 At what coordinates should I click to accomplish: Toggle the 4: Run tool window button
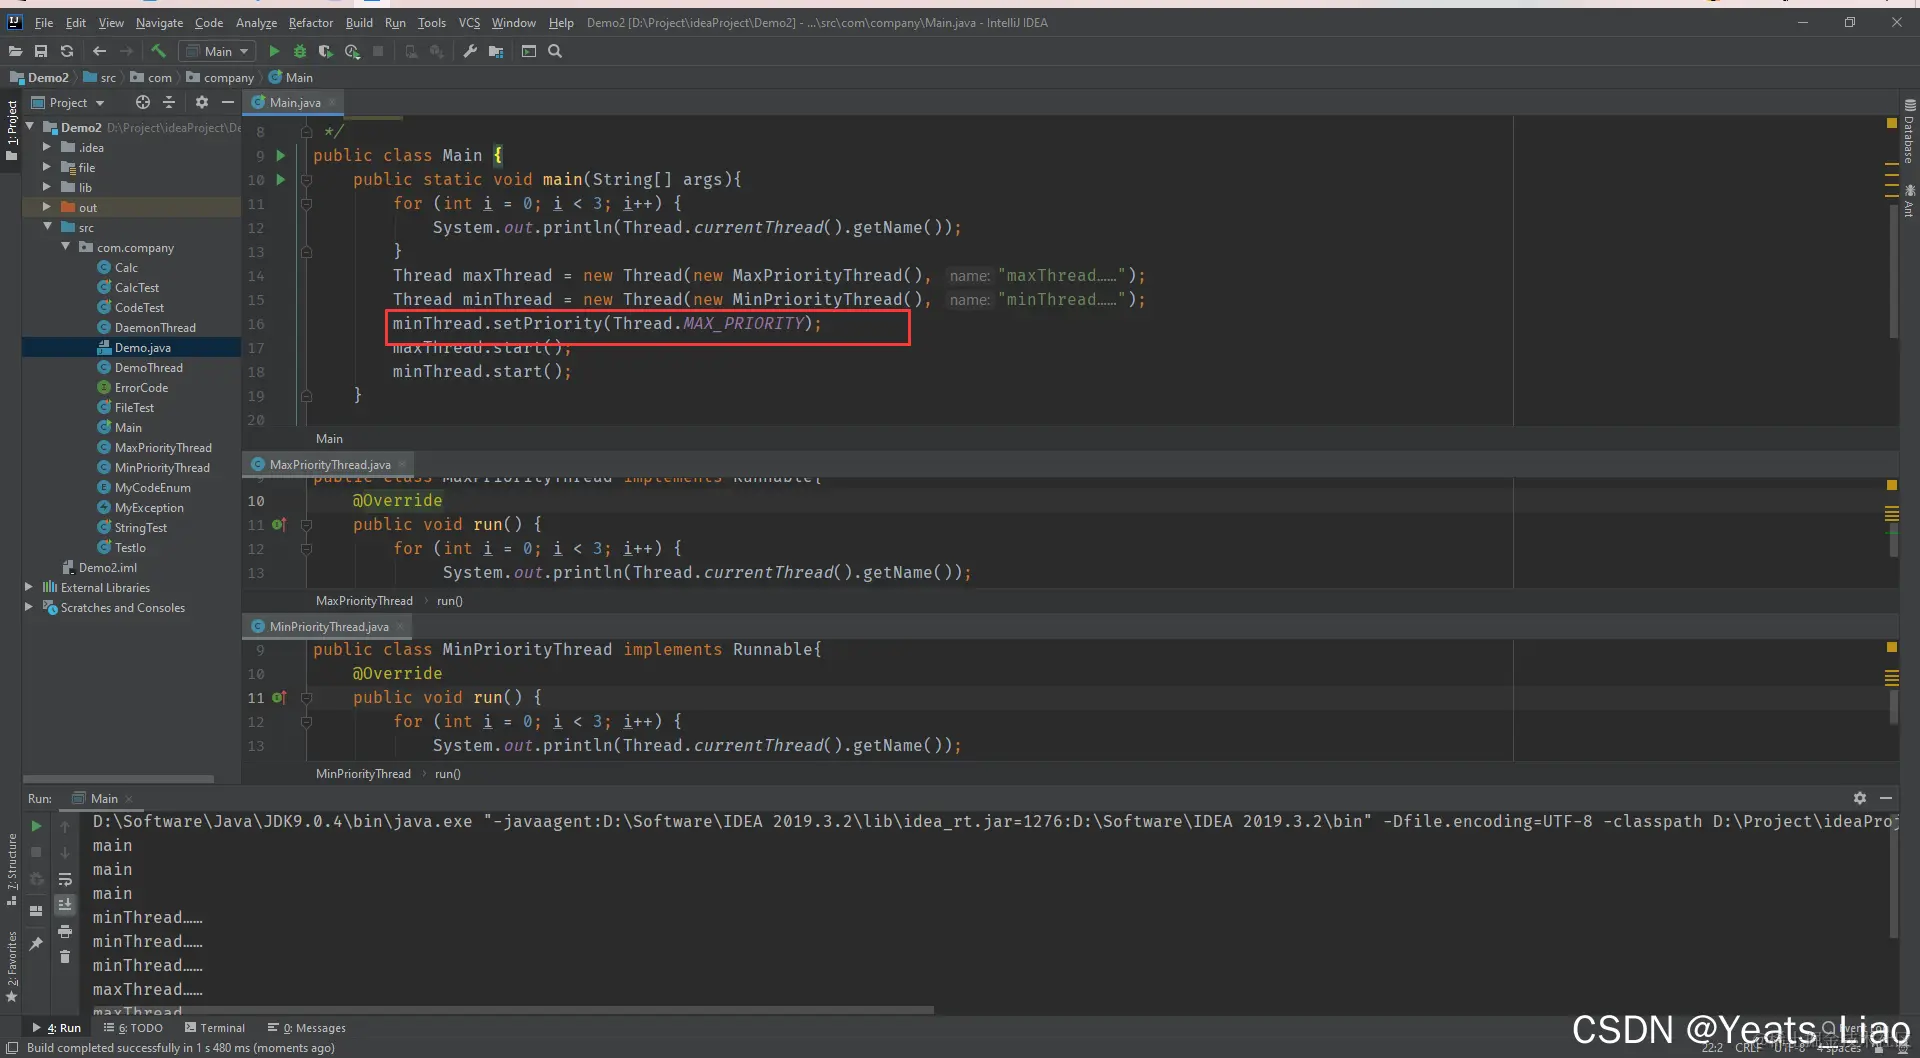(x=57, y=1027)
